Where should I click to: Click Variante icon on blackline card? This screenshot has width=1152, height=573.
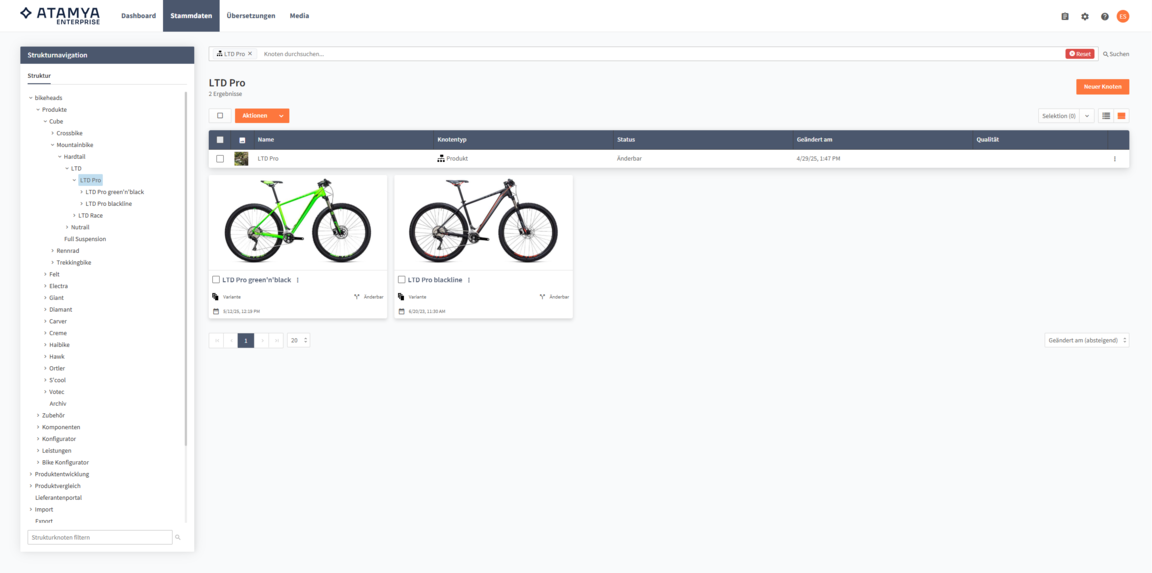coord(401,297)
